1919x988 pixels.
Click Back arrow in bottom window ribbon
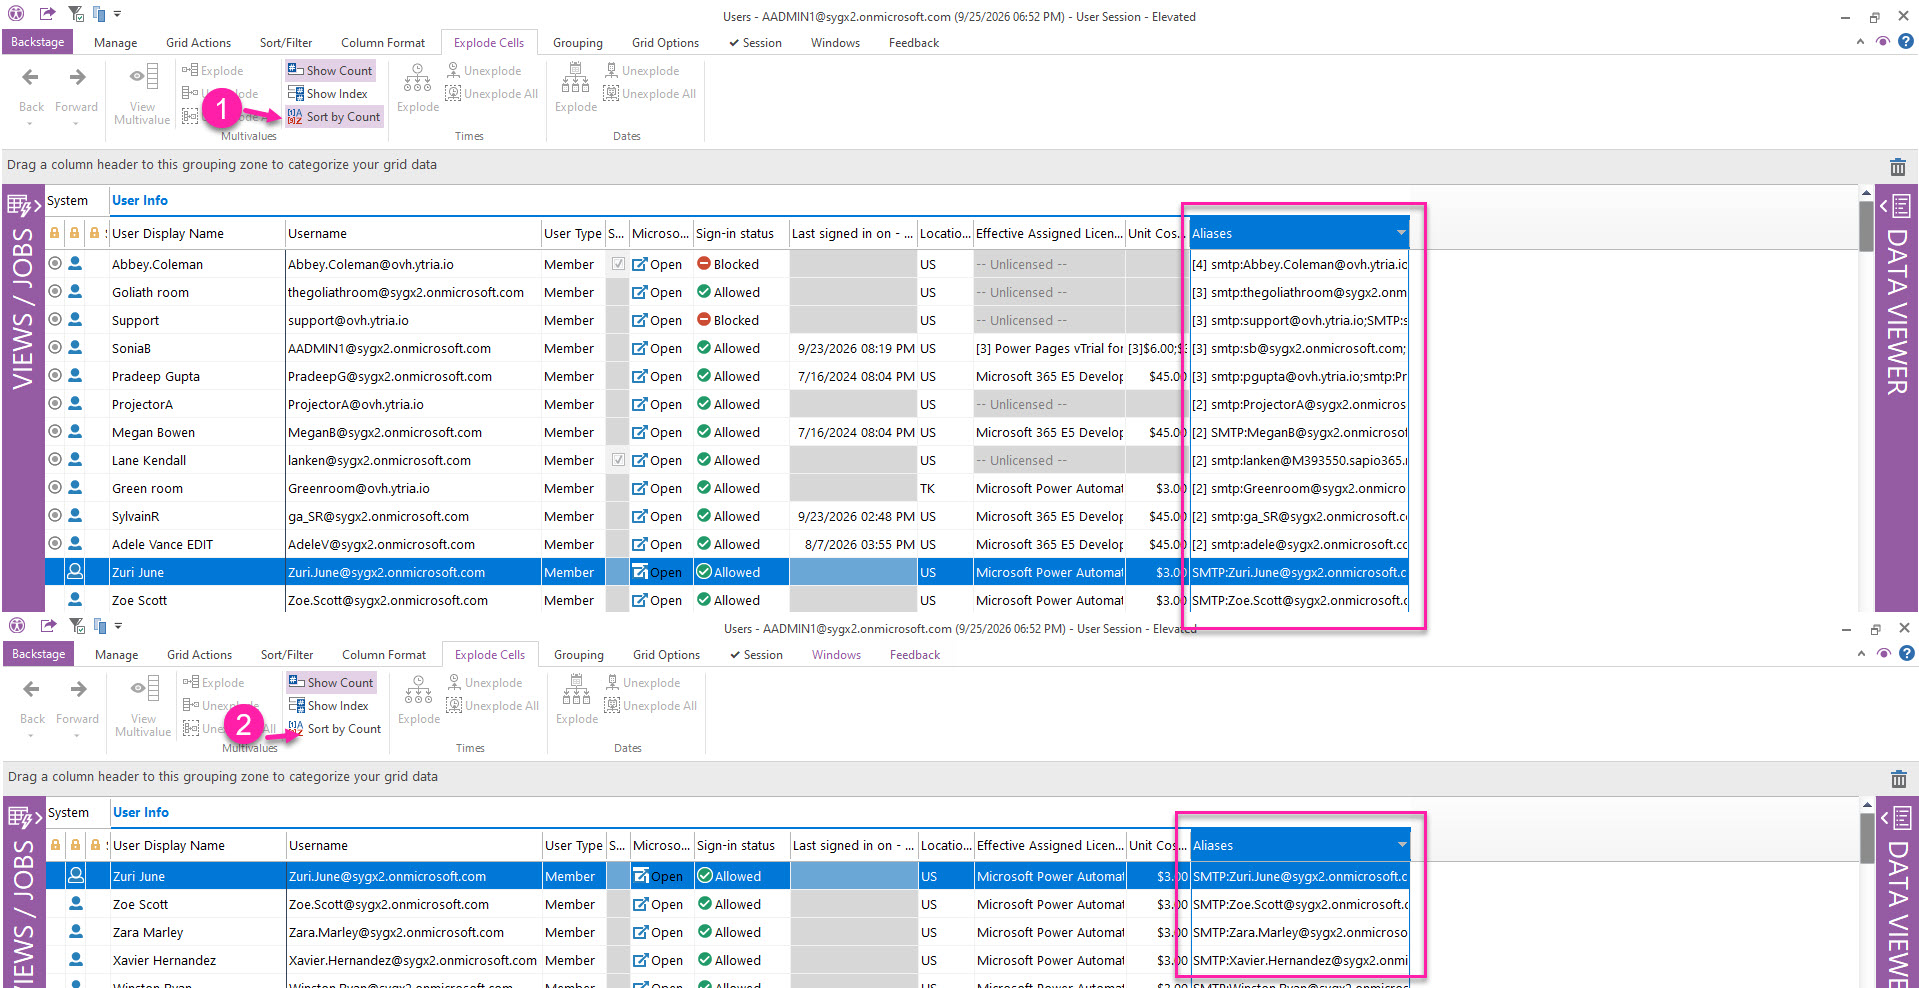[x=32, y=689]
